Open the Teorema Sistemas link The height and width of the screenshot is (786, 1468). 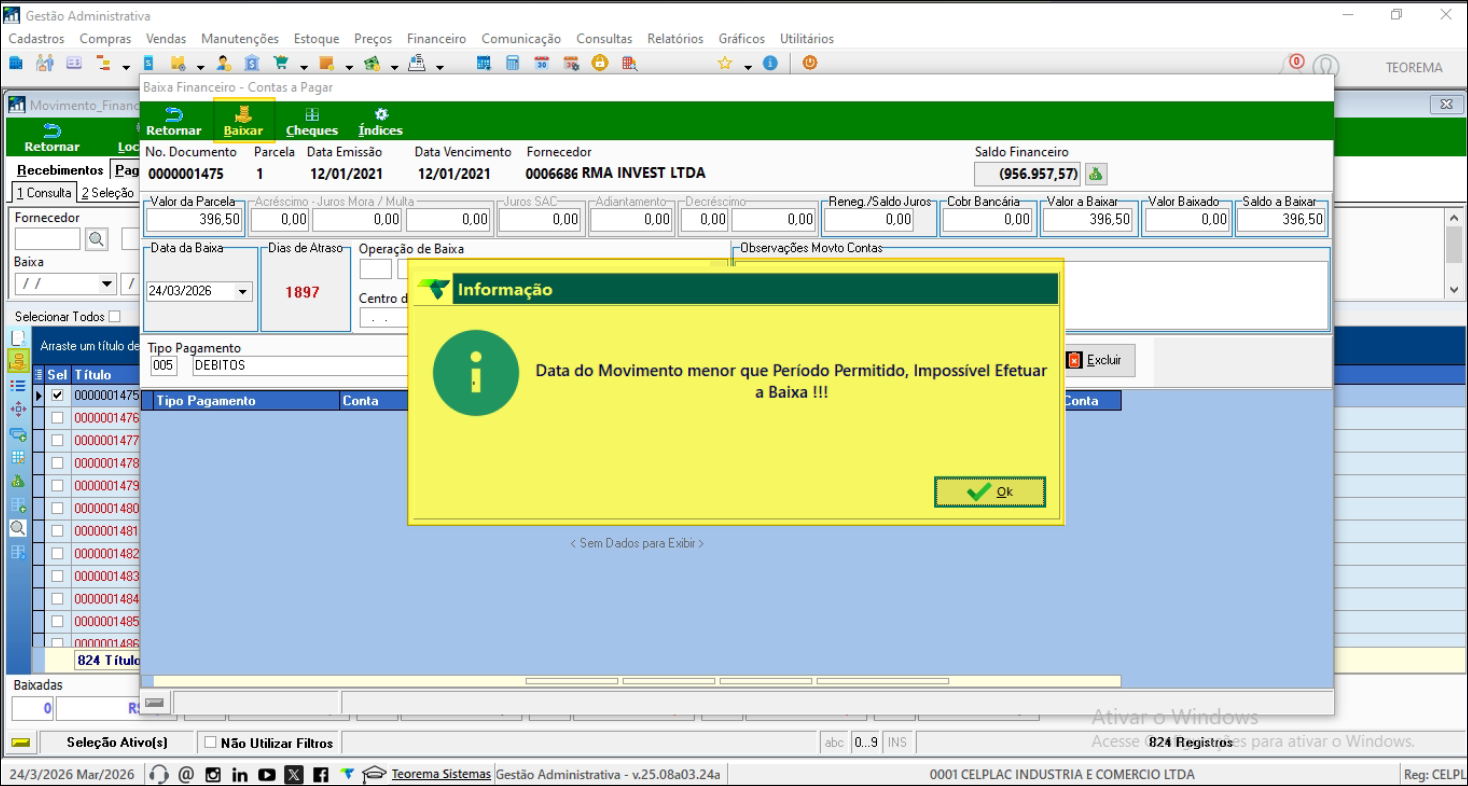pyautogui.click(x=441, y=774)
